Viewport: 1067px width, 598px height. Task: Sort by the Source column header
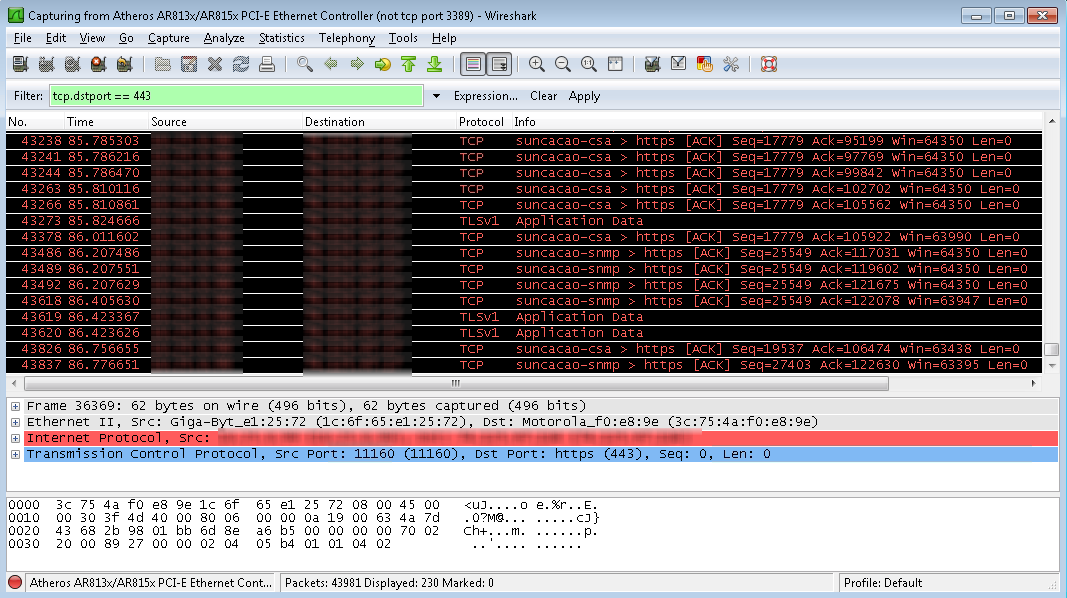[225, 122]
